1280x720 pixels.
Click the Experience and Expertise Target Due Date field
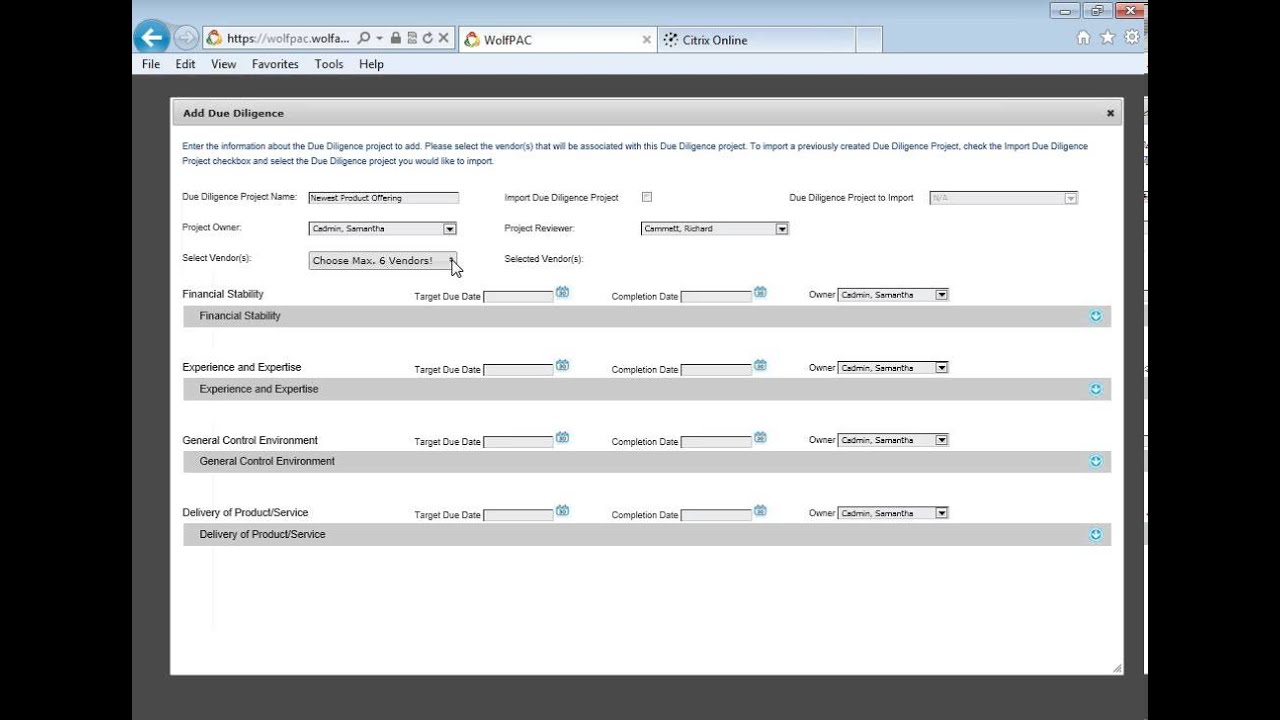[x=518, y=370]
